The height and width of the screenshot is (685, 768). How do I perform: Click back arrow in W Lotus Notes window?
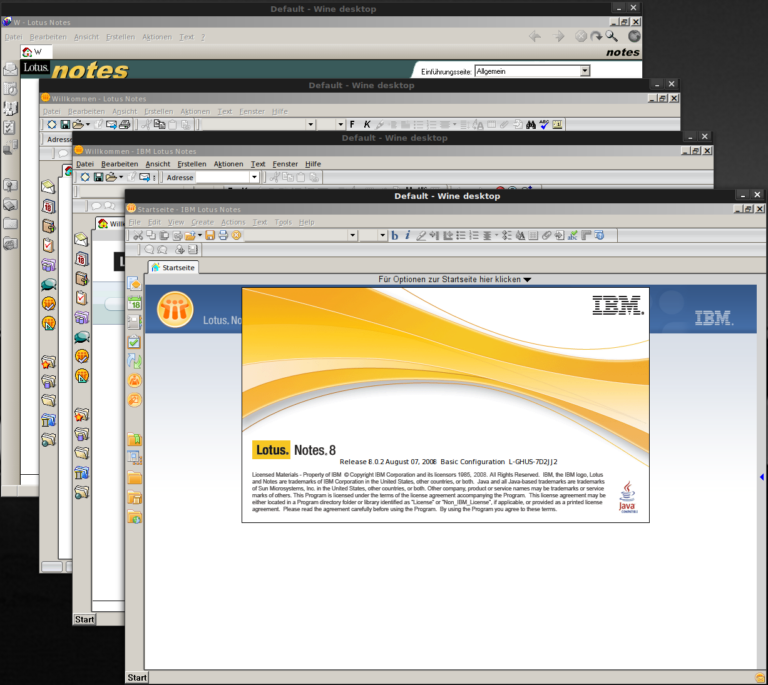pyautogui.click(x=535, y=36)
